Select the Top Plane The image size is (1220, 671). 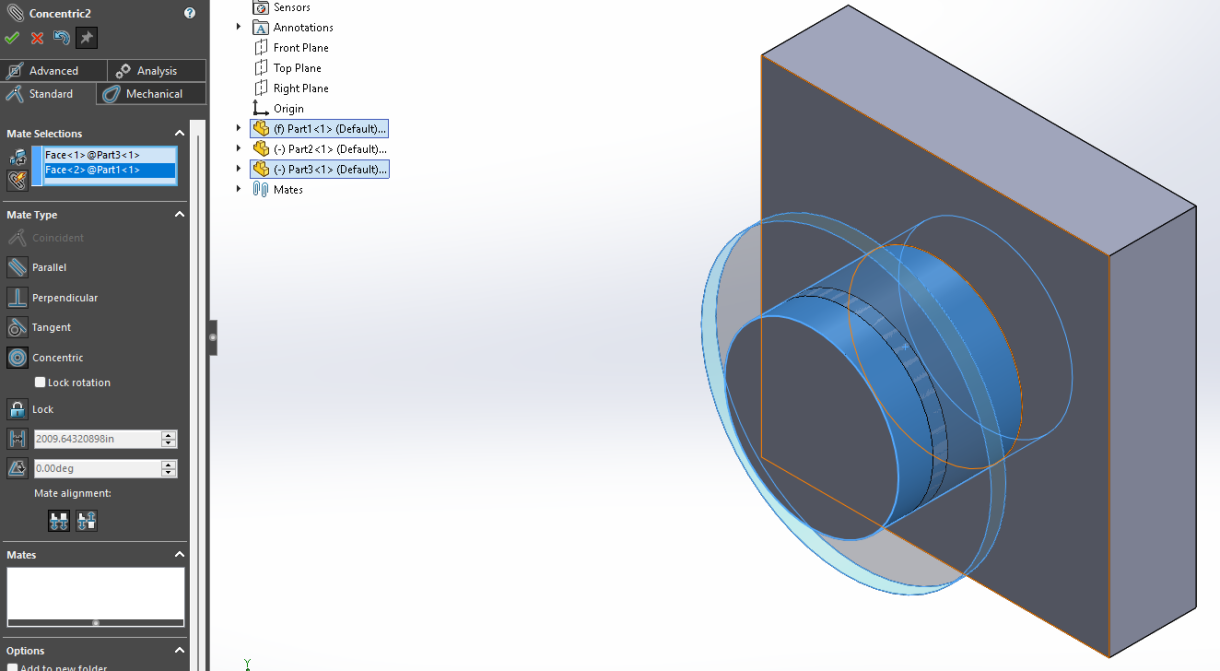click(287, 68)
